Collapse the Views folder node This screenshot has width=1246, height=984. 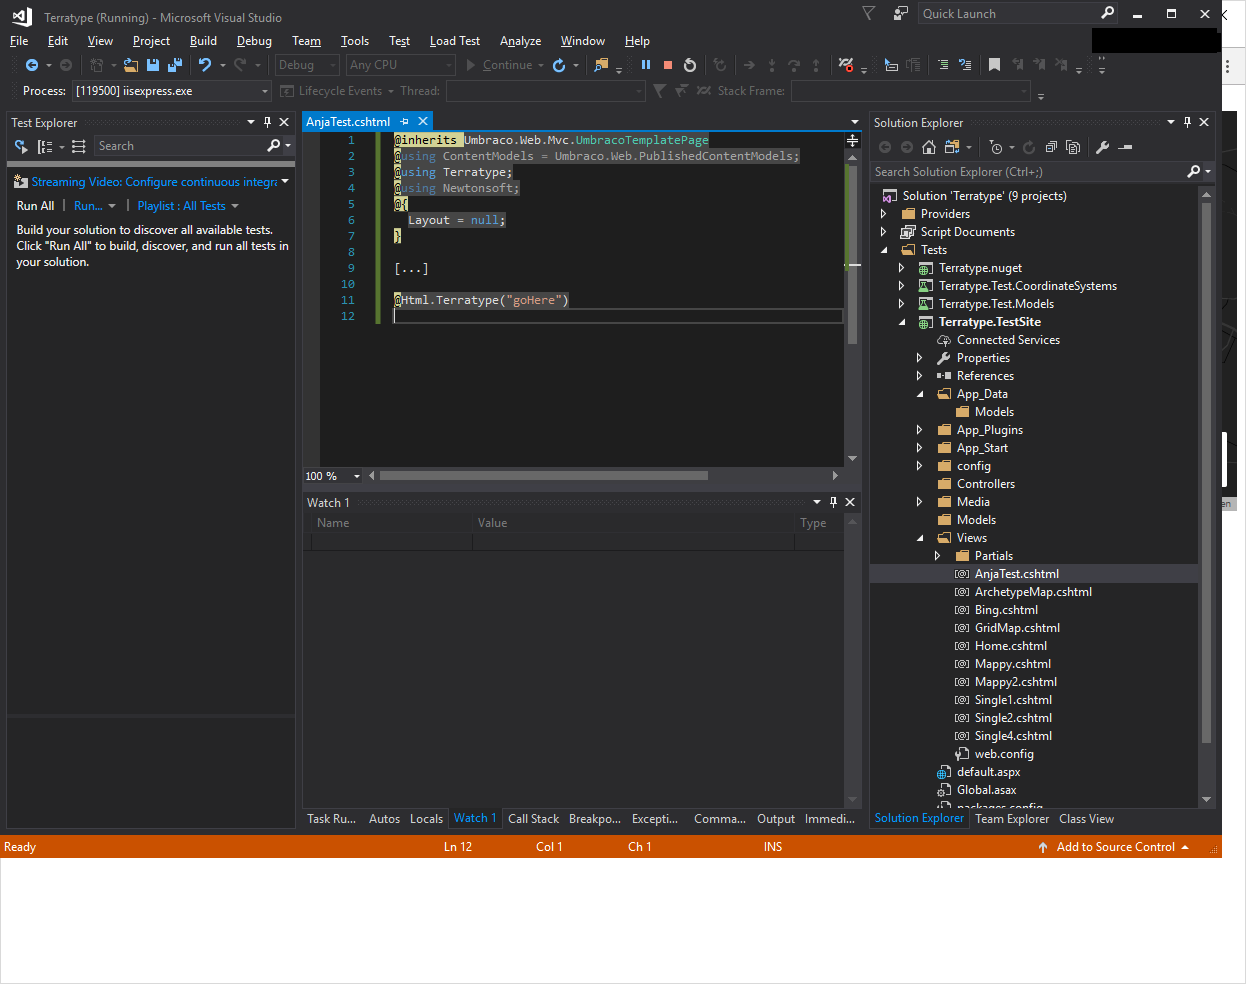point(920,538)
